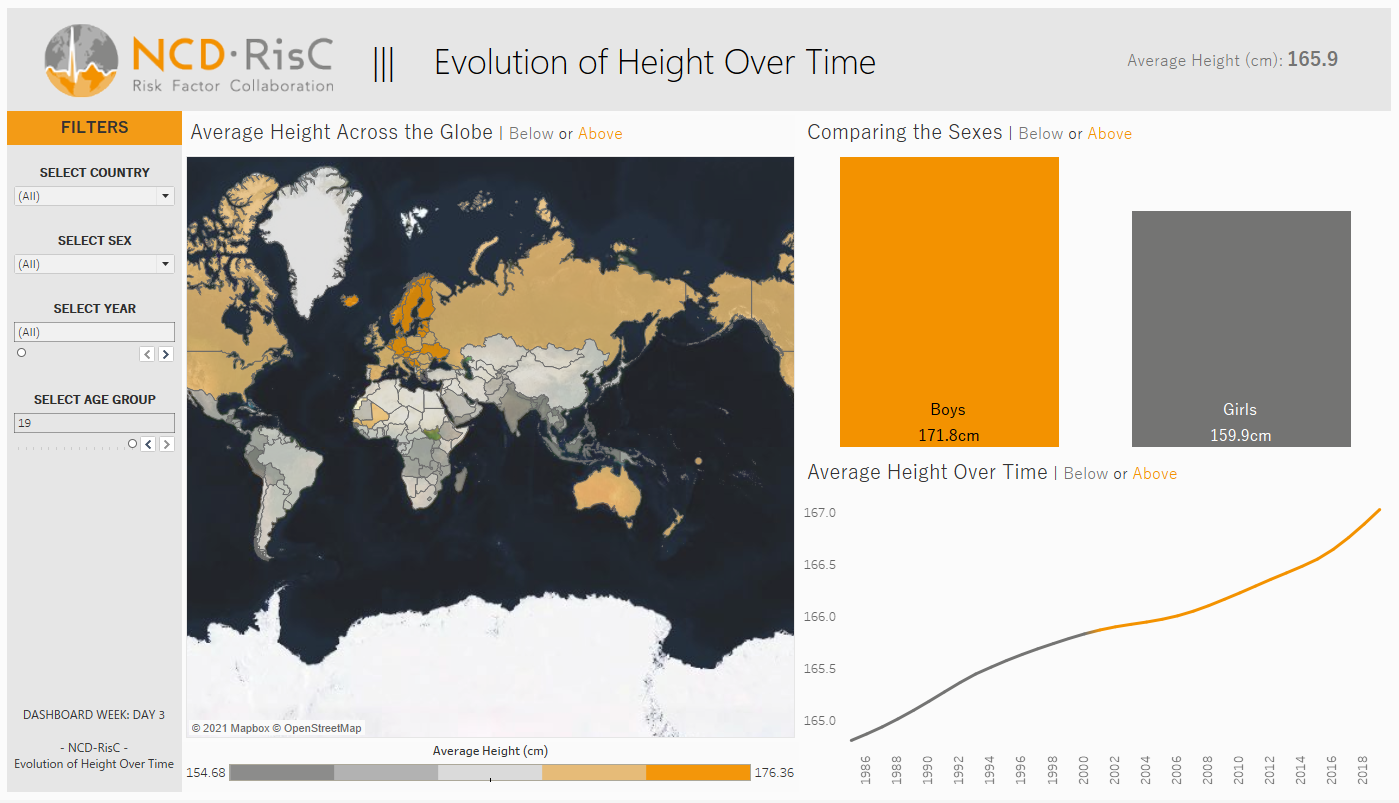Click the 'SELECT AGE GROUP' filter label

(95, 400)
